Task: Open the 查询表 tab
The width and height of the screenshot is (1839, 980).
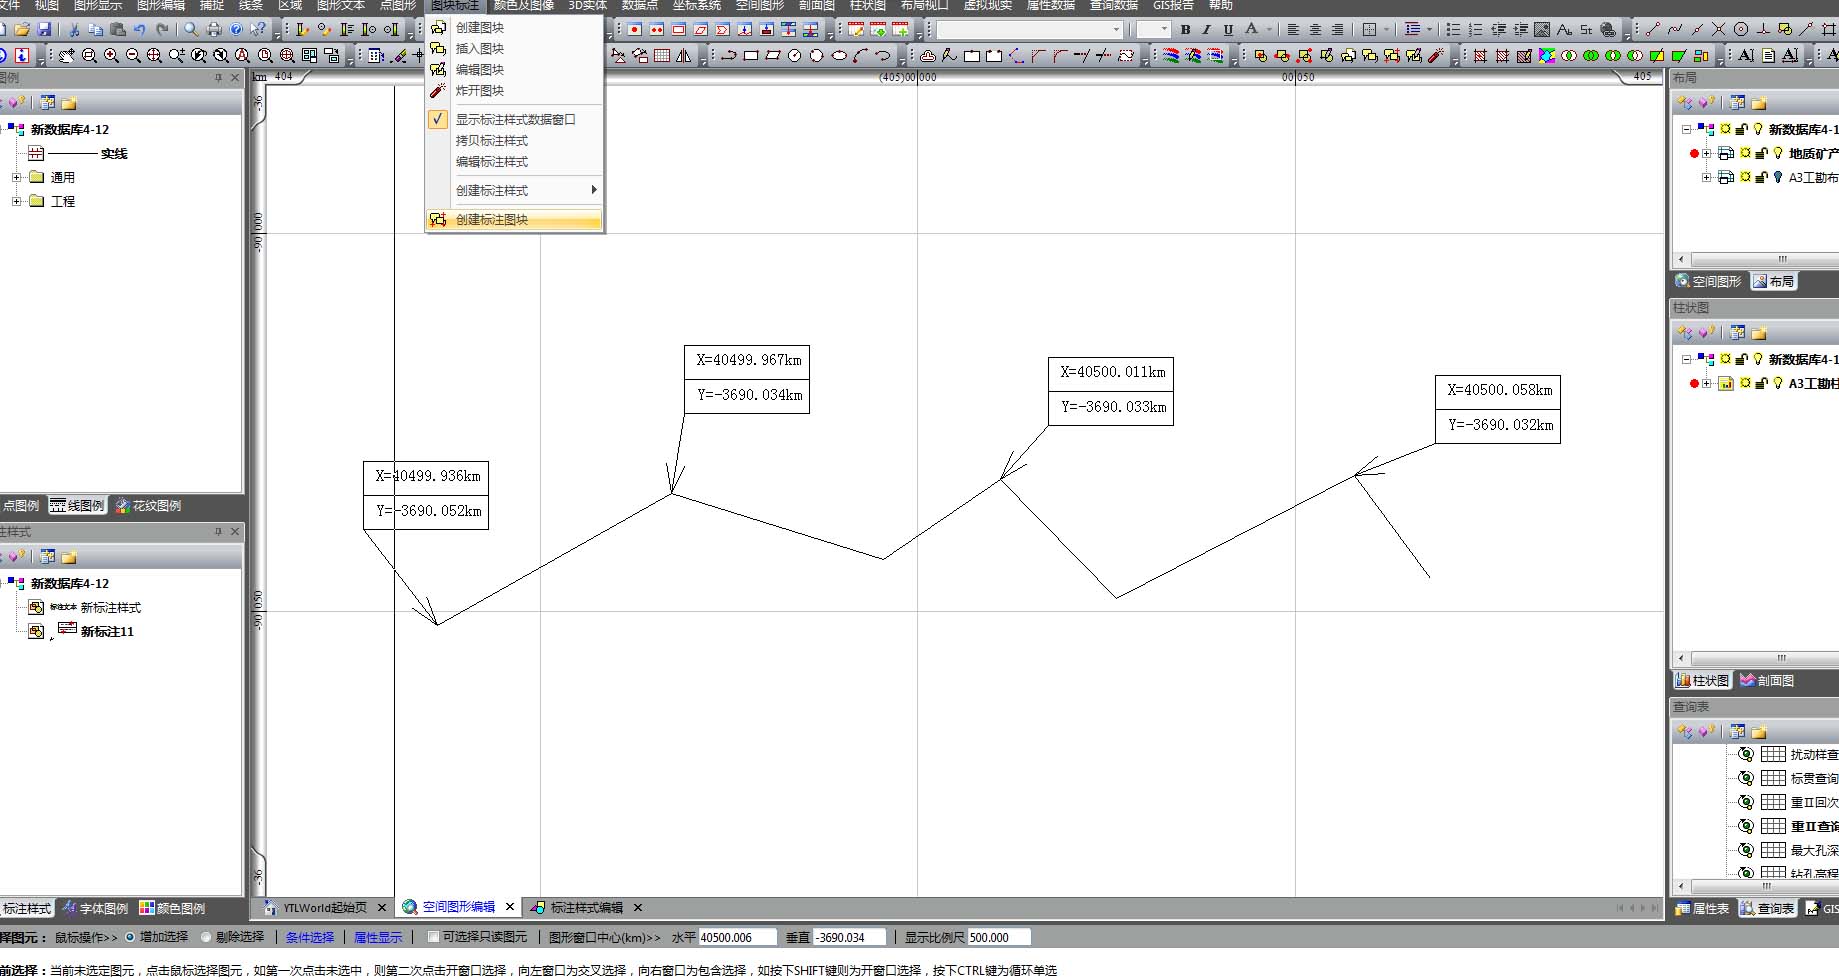Action: point(1767,908)
